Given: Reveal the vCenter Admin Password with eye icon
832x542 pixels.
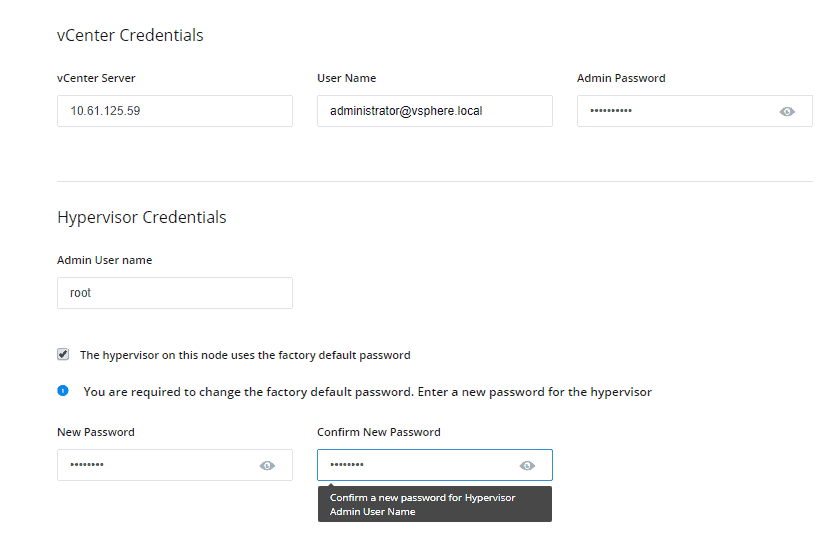Looking at the screenshot, I should tap(787, 111).
